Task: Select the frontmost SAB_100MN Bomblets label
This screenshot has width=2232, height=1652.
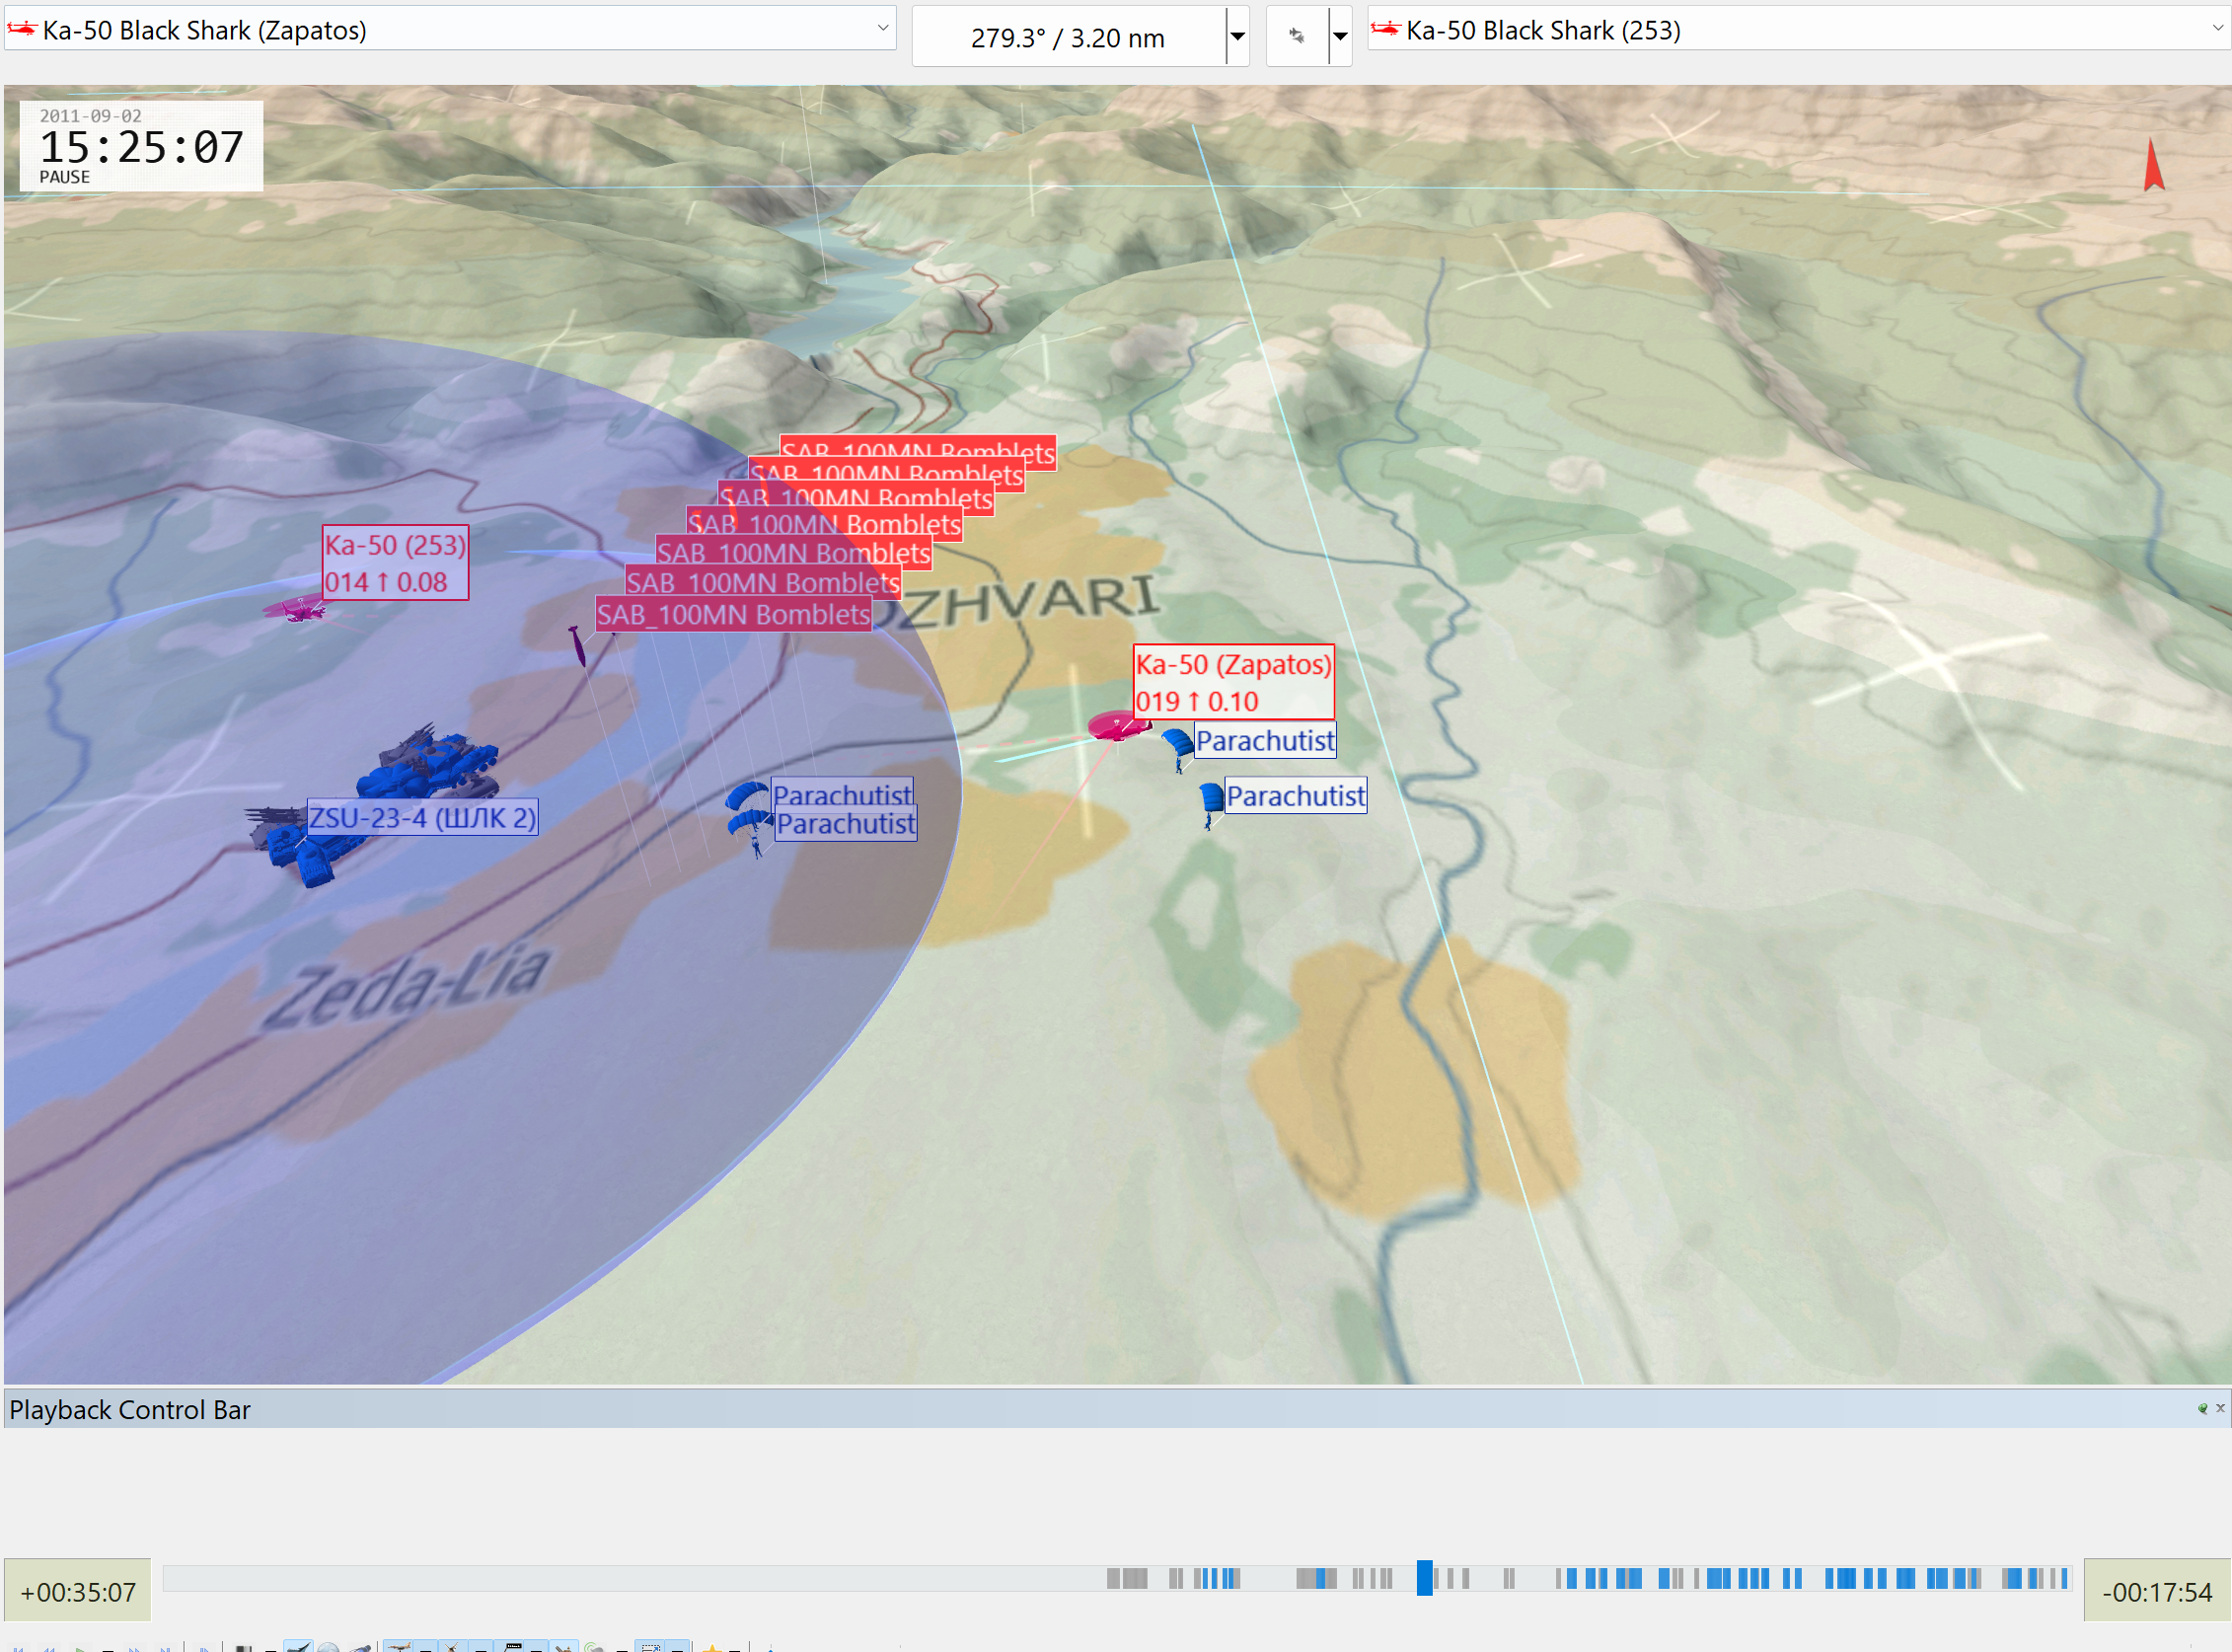Action: click(x=733, y=614)
